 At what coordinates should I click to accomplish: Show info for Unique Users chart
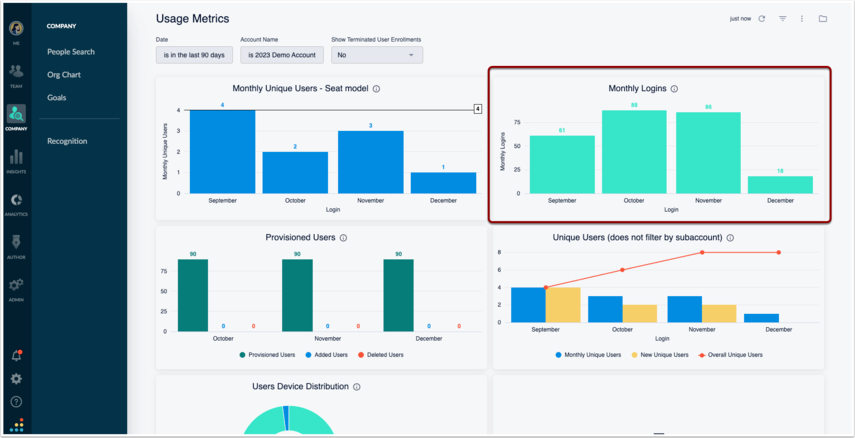tap(730, 238)
